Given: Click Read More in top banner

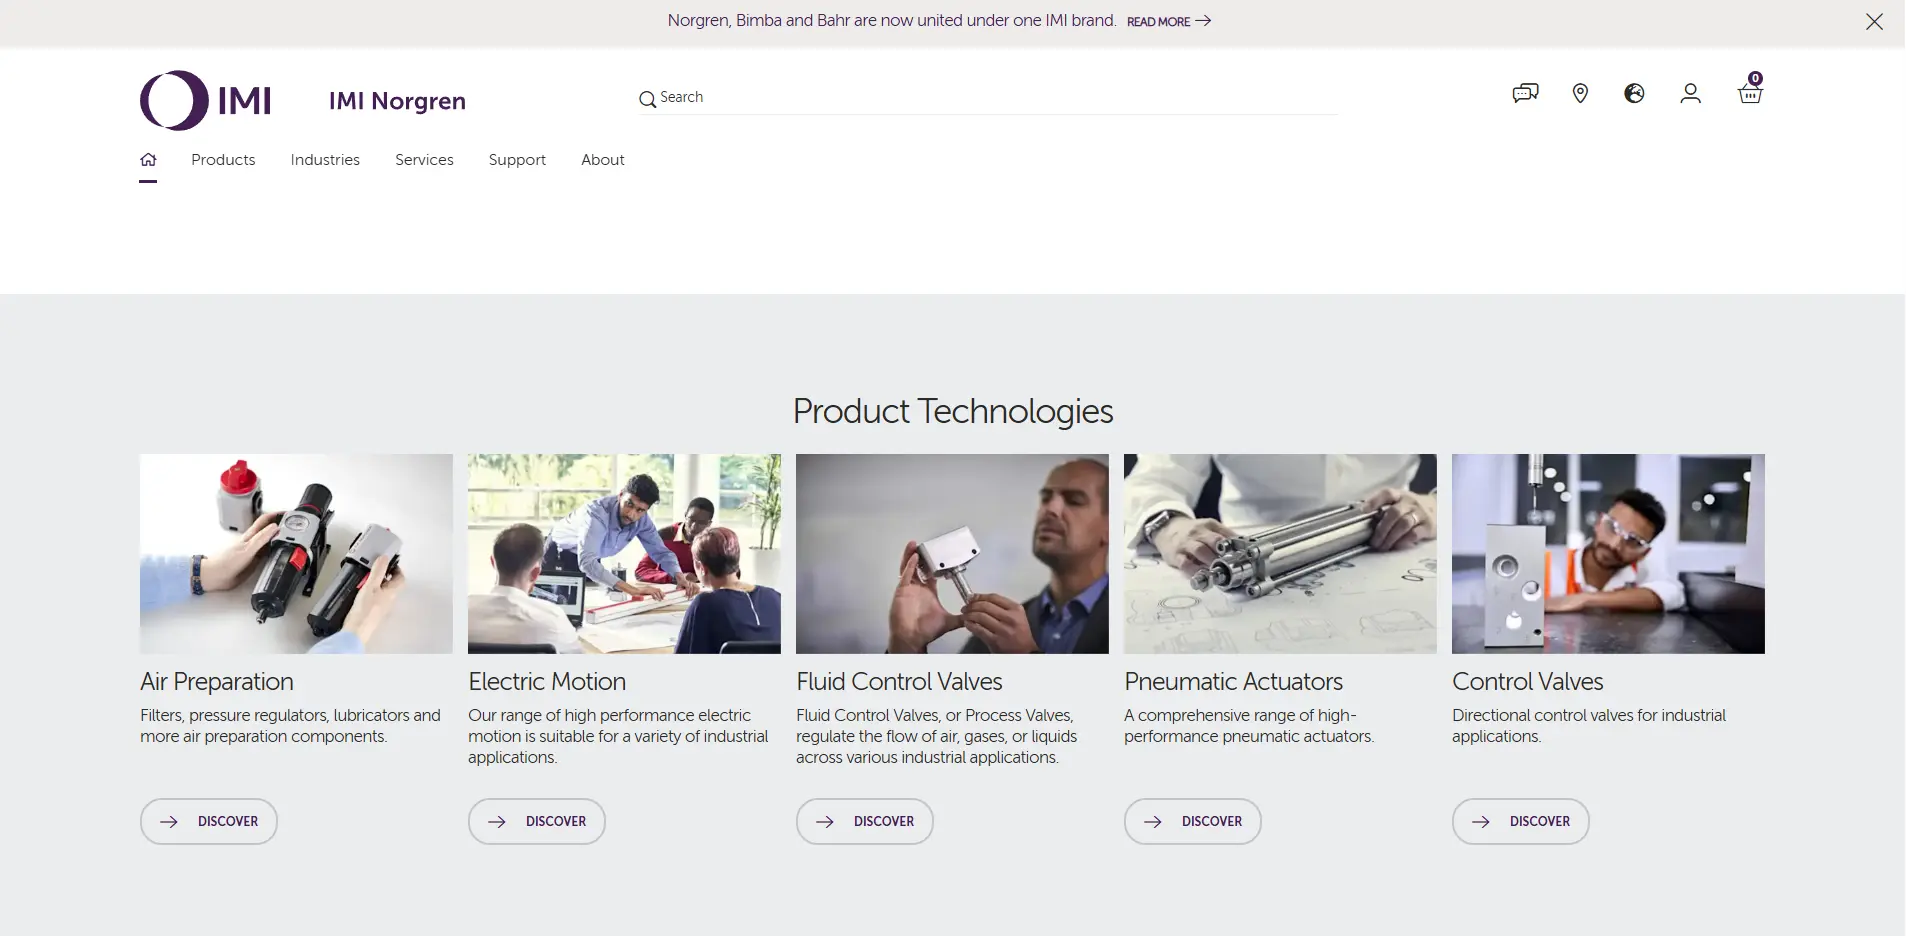Looking at the screenshot, I should [x=1168, y=21].
